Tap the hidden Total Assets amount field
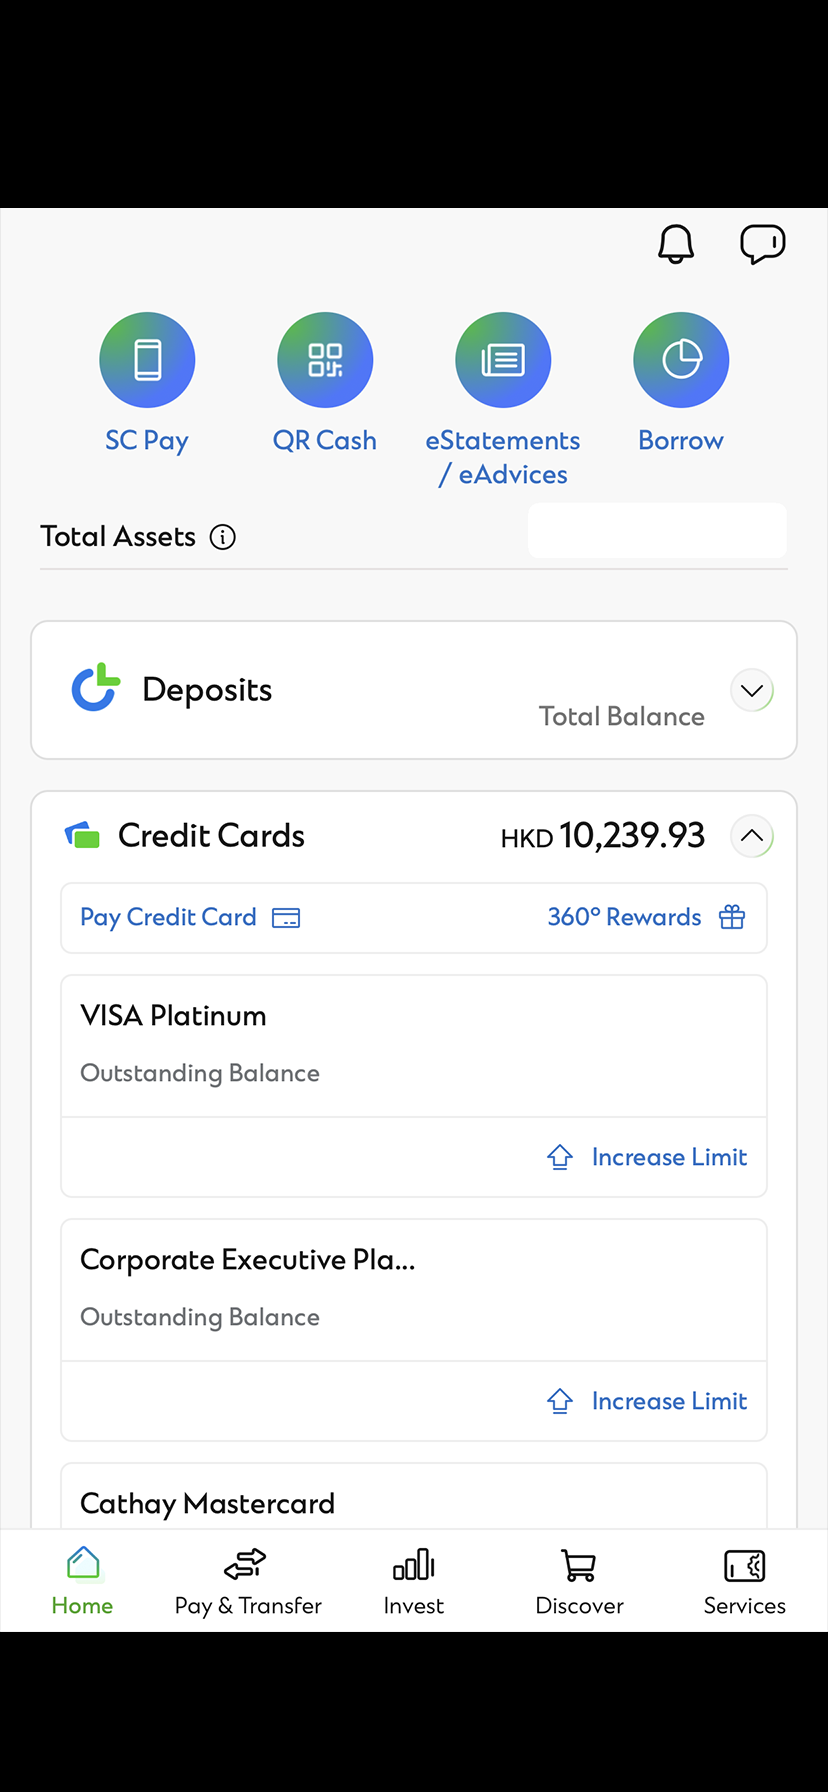Viewport: 828px width, 1792px height. tap(657, 530)
